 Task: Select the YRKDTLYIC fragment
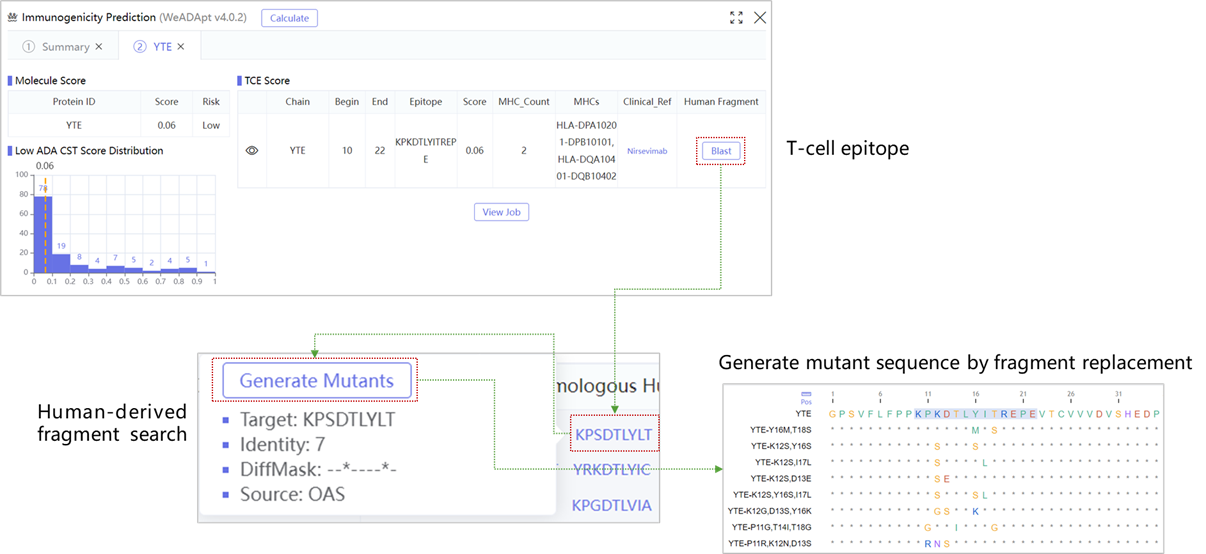coord(612,470)
